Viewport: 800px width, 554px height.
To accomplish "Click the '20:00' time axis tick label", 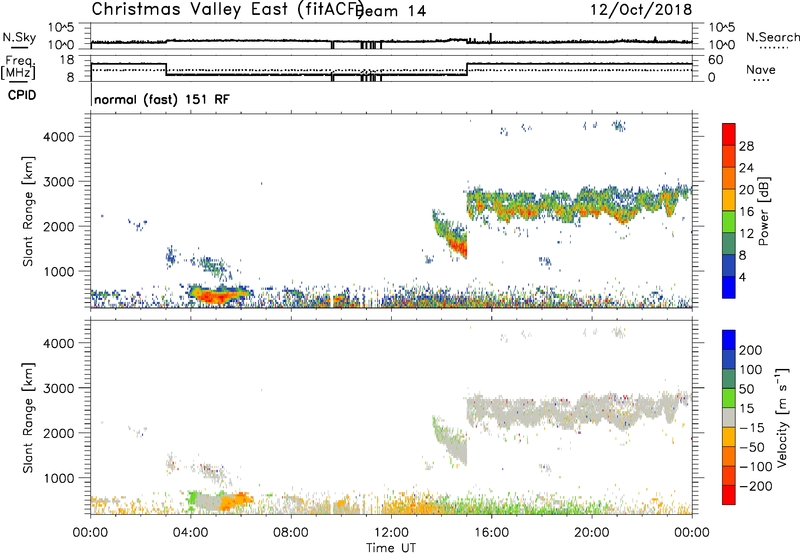I will click(x=592, y=533).
